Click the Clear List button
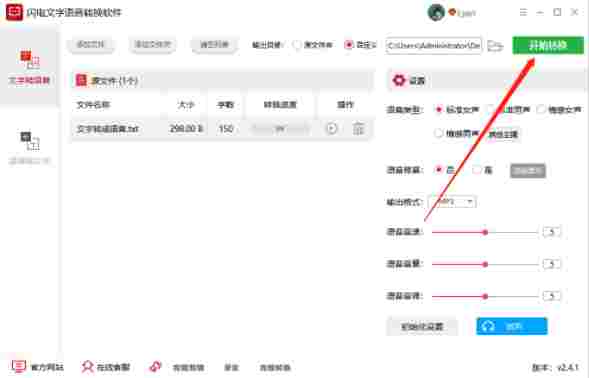 coord(214,45)
